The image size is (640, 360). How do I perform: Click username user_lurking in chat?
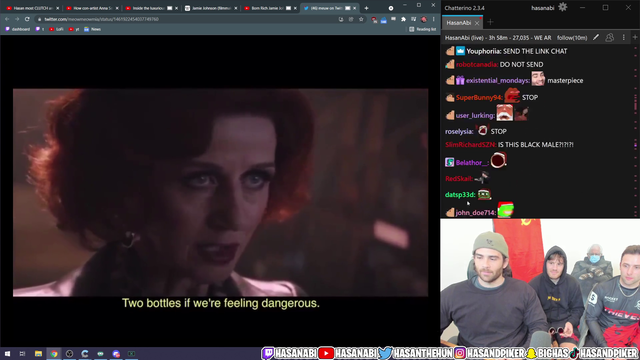point(475,116)
